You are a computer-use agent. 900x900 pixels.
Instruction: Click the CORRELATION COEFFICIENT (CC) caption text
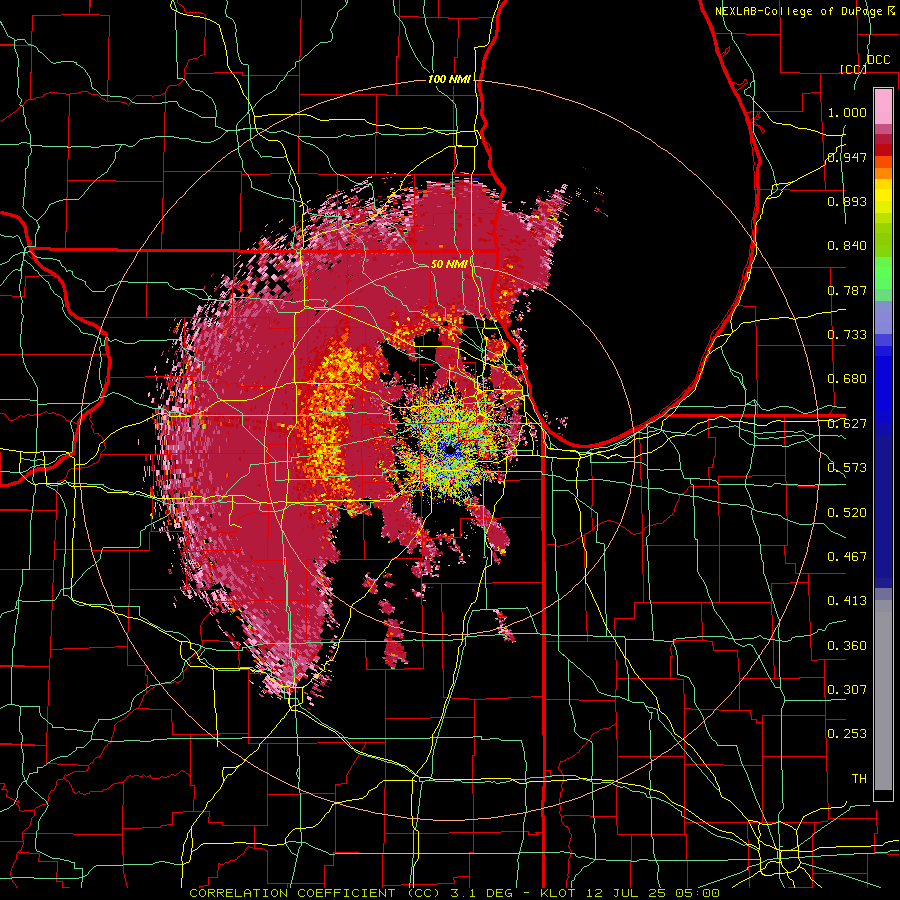pyautogui.click(x=314, y=893)
